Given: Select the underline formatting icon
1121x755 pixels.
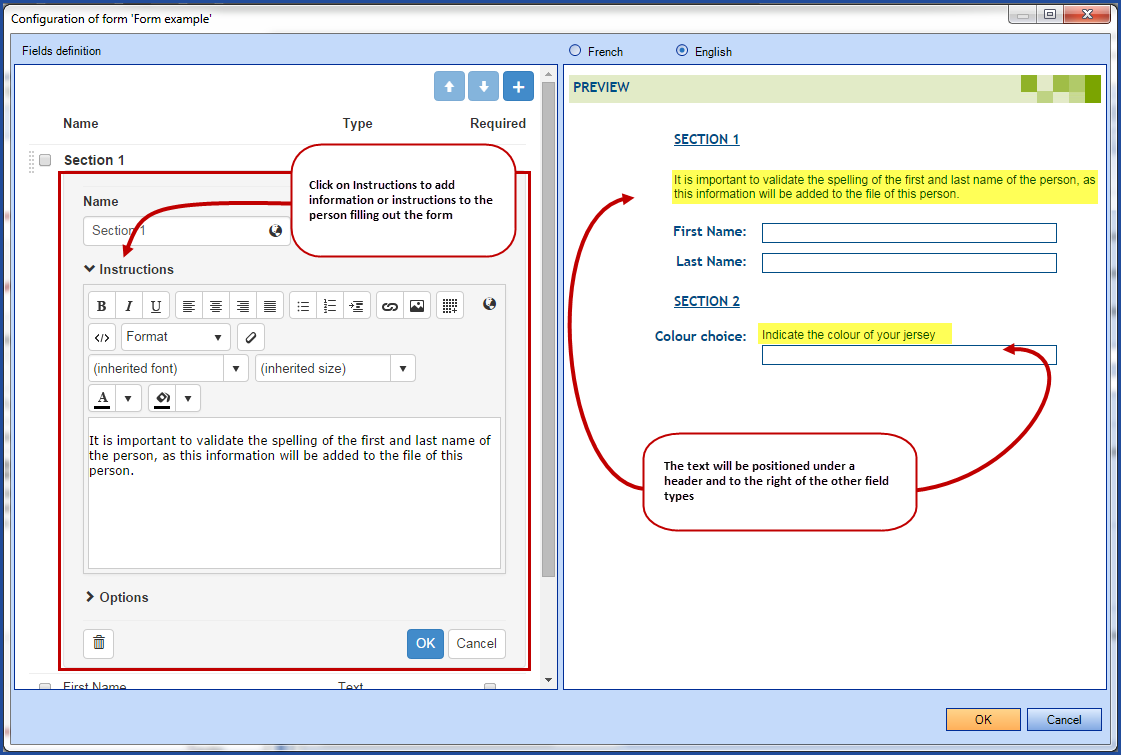Looking at the screenshot, I should pos(155,305).
